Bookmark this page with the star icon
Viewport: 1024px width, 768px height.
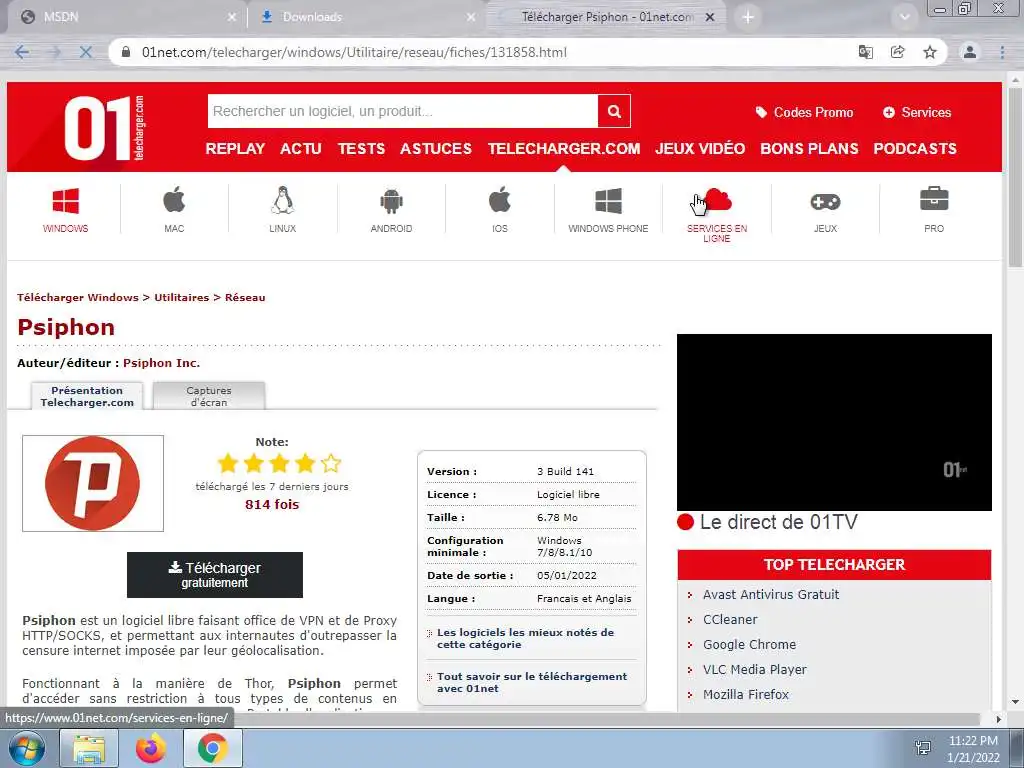tap(930, 52)
